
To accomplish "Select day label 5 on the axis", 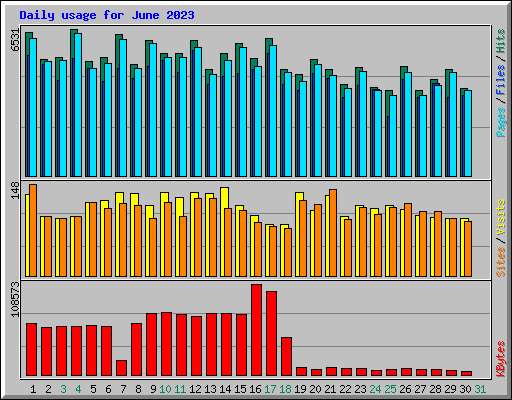I will tap(93, 389).
